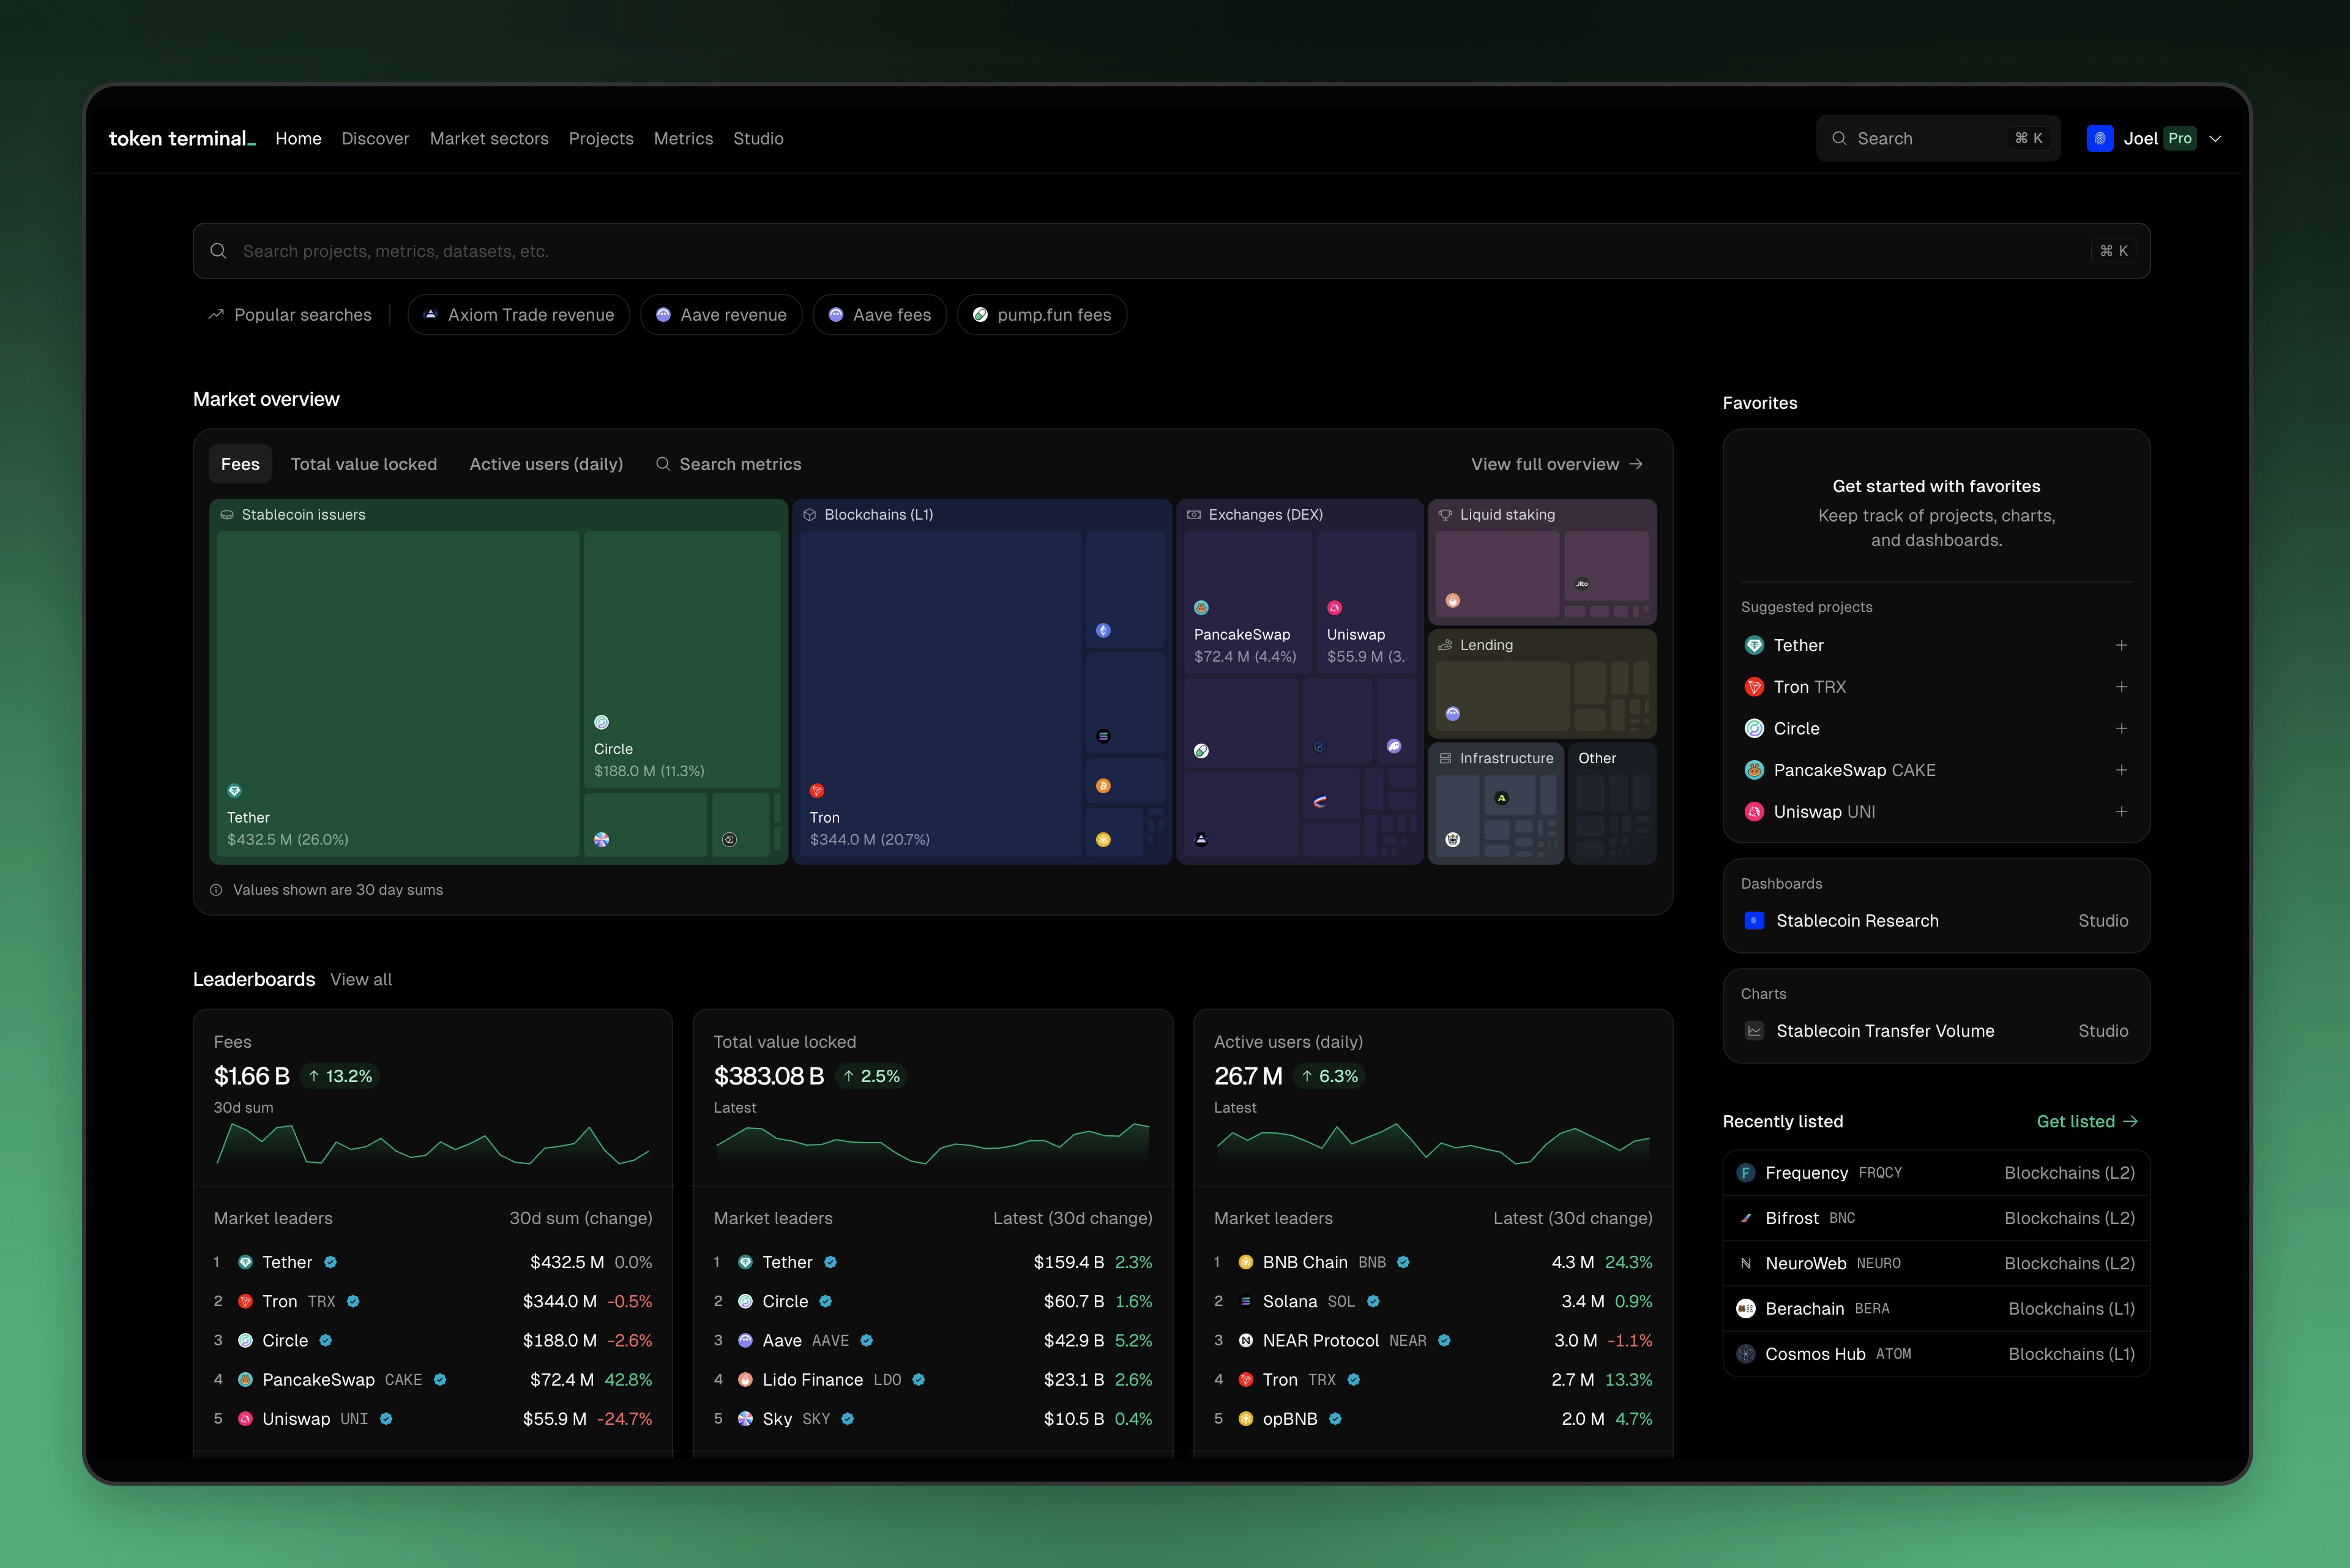Open NEAR Protocol in Active users leaderboard
Image resolution: width=2350 pixels, height=1568 pixels.
(1433, 1341)
